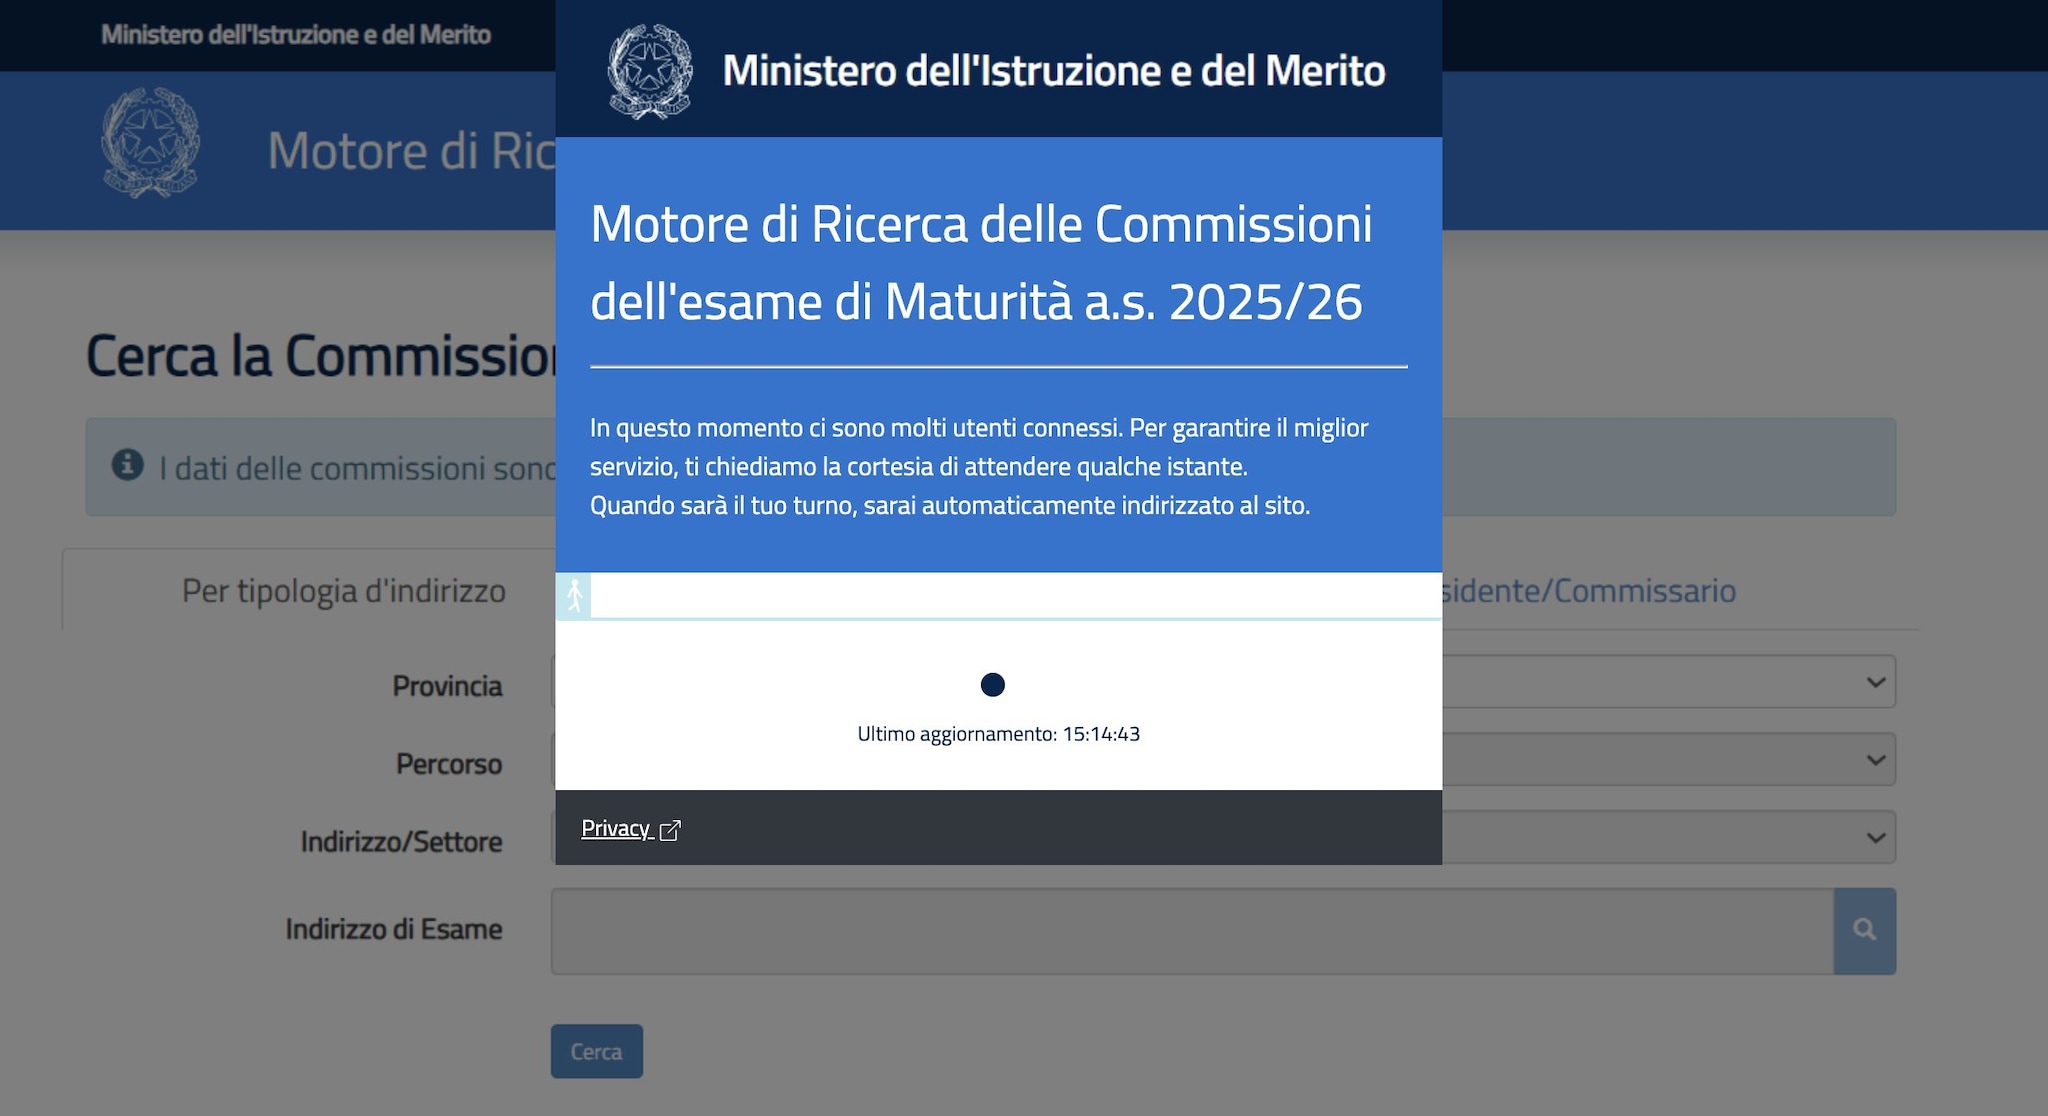Click the magnifier search icon button
Image resolution: width=2048 pixels, height=1116 pixels.
coord(1864,930)
